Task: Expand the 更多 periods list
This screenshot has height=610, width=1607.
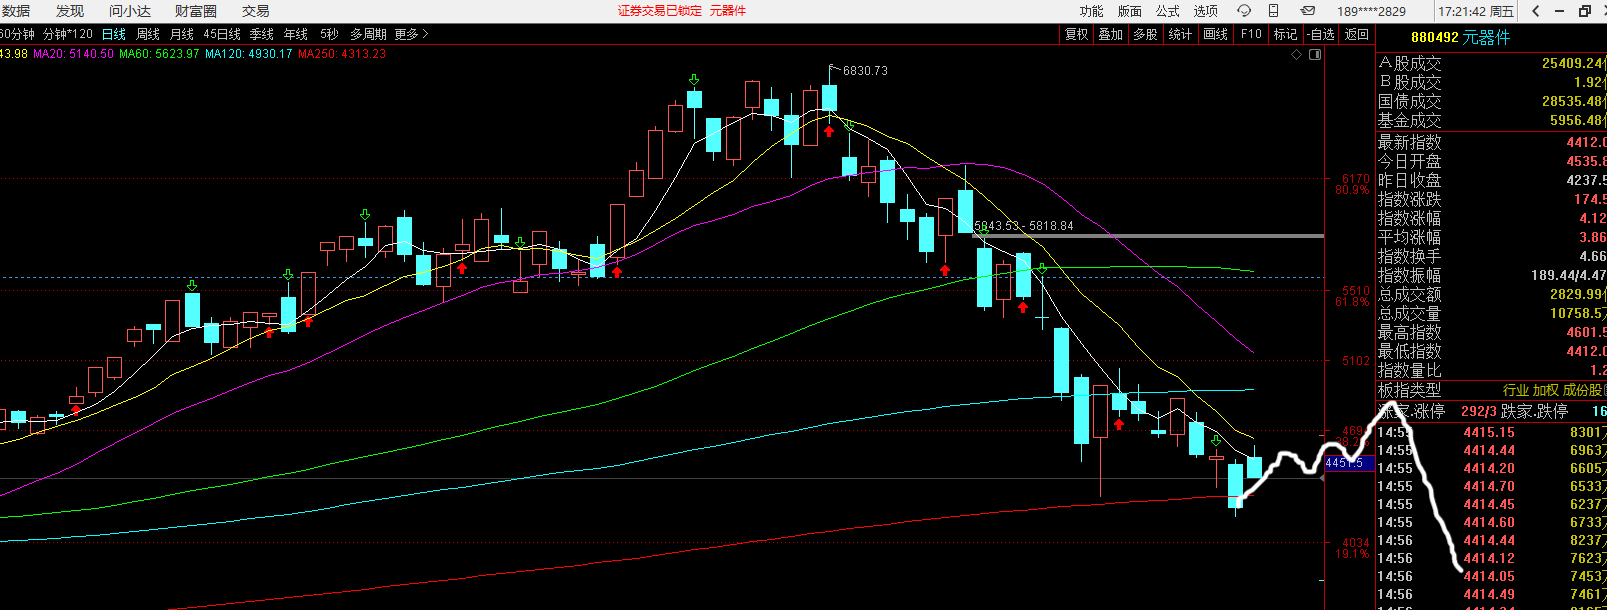Action: pos(411,34)
